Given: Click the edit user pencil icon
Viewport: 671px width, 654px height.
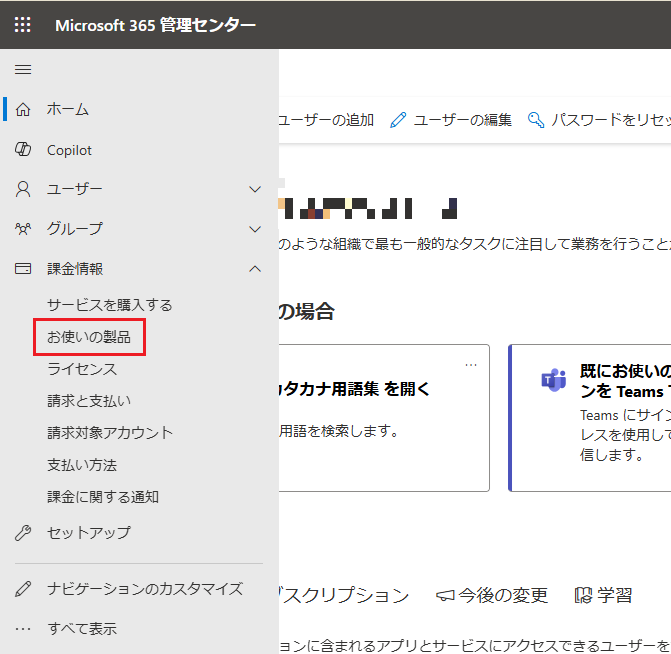Looking at the screenshot, I should click(x=398, y=120).
